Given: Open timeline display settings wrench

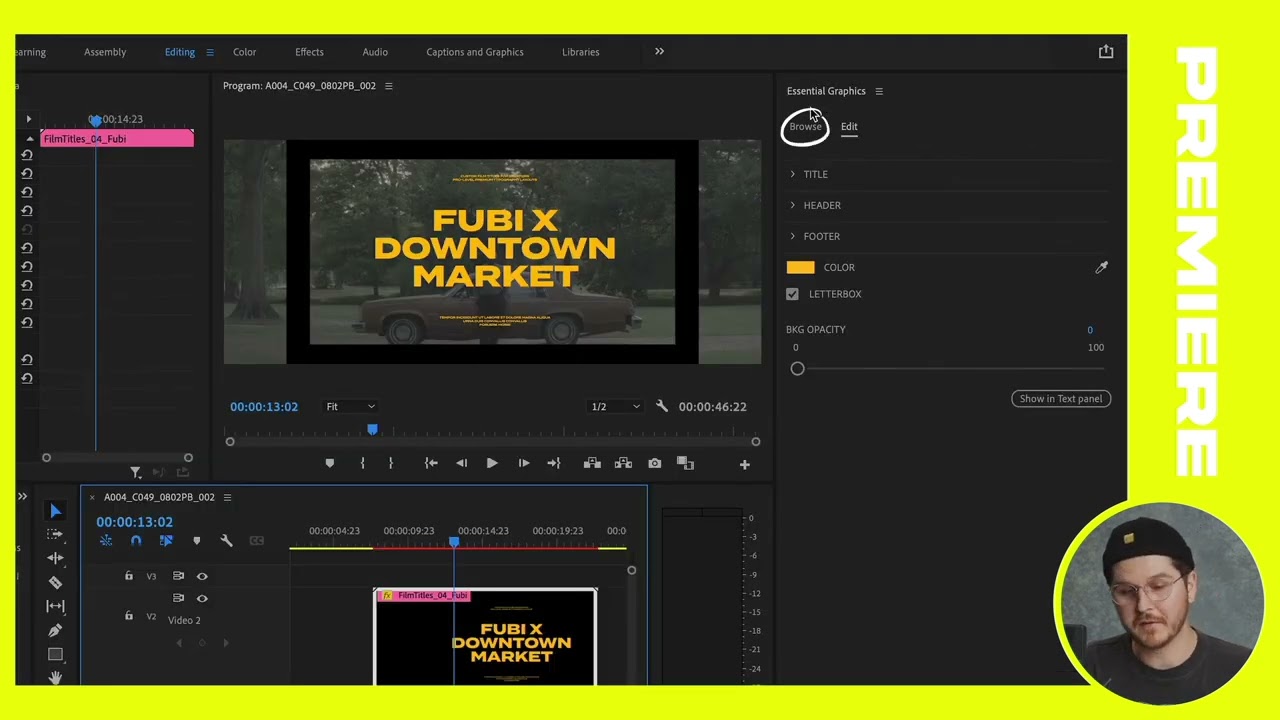Looking at the screenshot, I should pyautogui.click(x=226, y=541).
